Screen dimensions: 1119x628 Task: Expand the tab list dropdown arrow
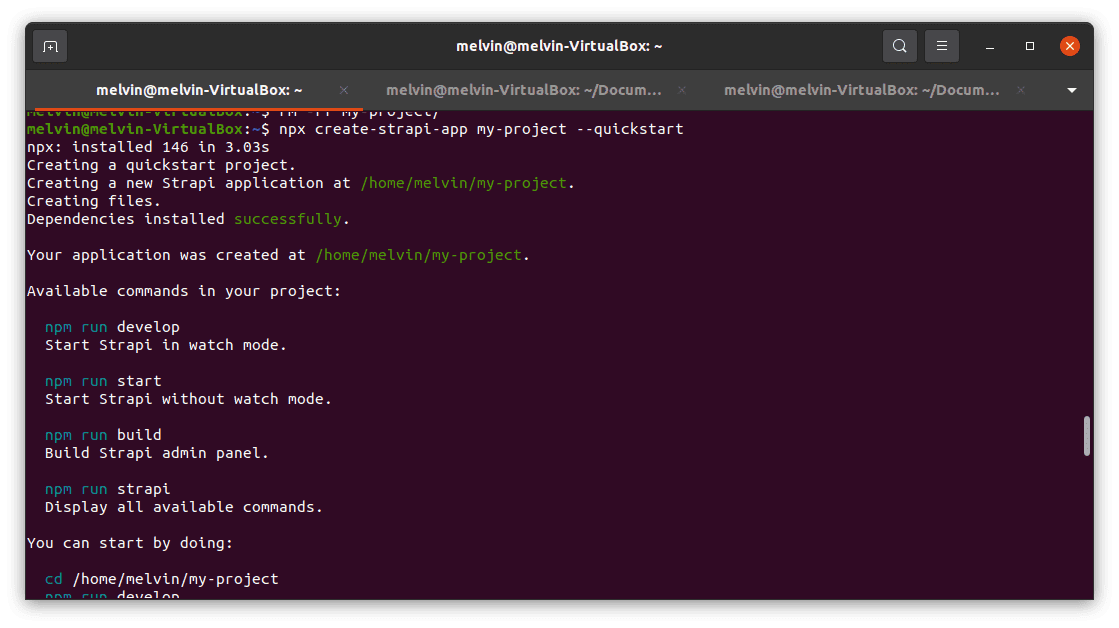[1071, 91]
